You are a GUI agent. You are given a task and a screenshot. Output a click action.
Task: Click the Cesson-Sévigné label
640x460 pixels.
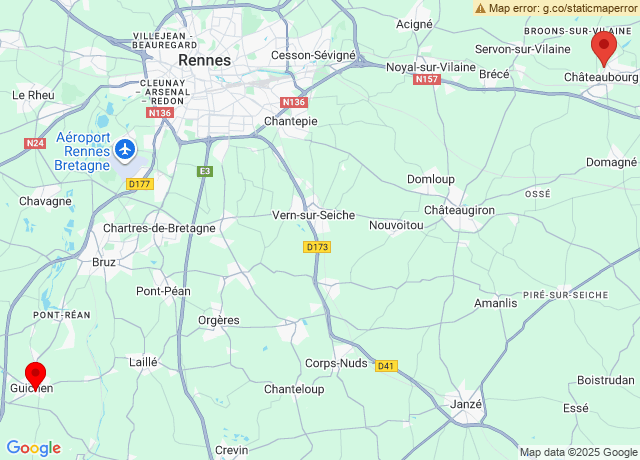[x=313, y=56]
